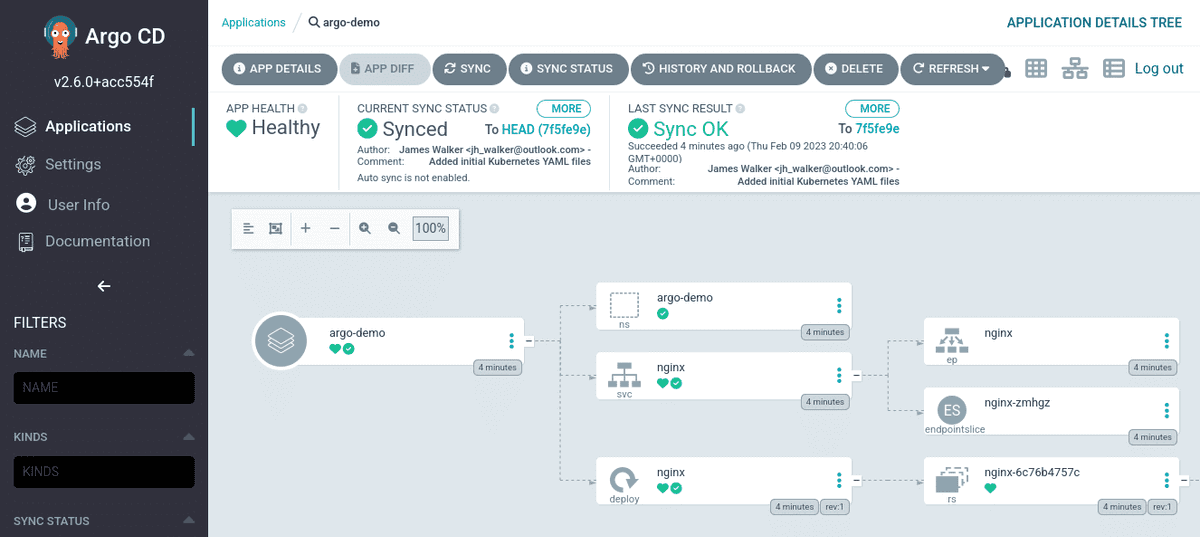The height and width of the screenshot is (537, 1200).
Task: Focus the NAME filter input field
Action: pos(104,388)
